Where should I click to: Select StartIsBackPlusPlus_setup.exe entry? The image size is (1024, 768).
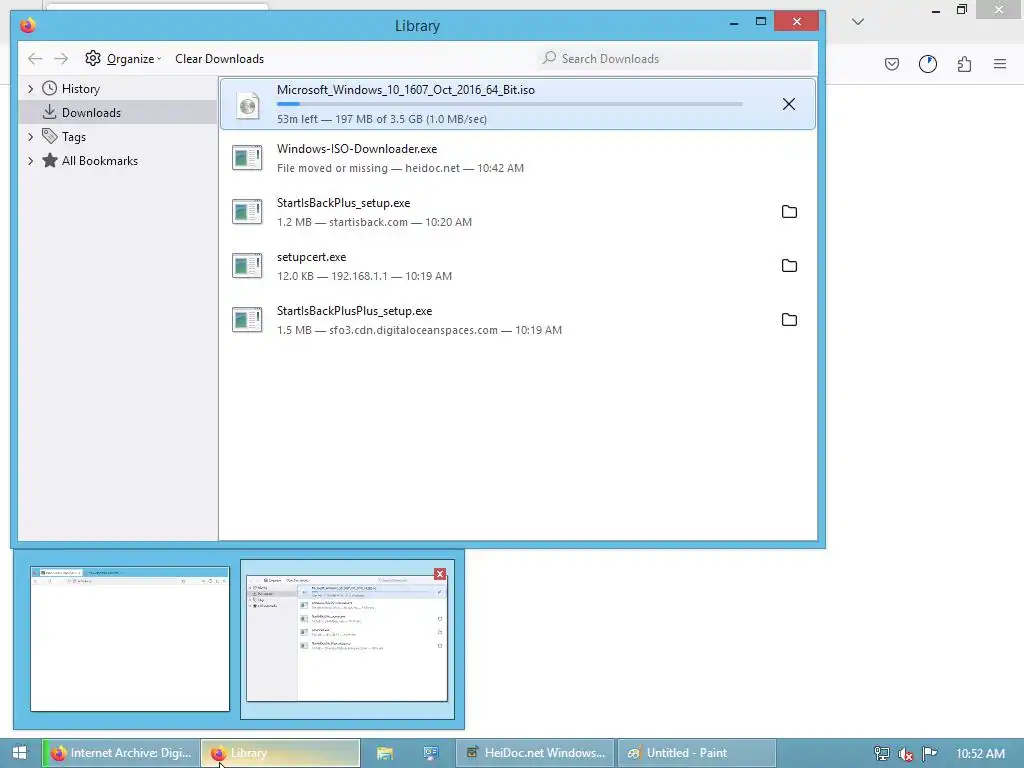pyautogui.click(x=517, y=321)
